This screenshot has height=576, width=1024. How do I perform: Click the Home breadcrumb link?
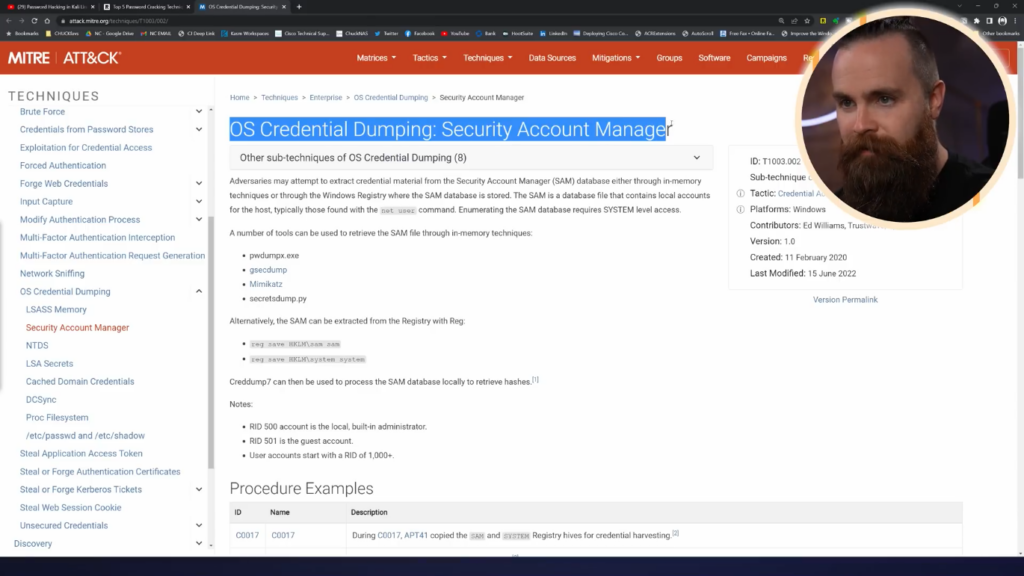[x=240, y=97]
